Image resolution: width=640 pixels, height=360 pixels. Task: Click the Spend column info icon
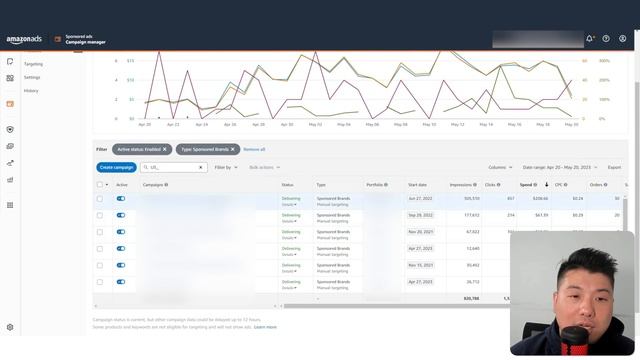pyautogui.click(x=535, y=185)
